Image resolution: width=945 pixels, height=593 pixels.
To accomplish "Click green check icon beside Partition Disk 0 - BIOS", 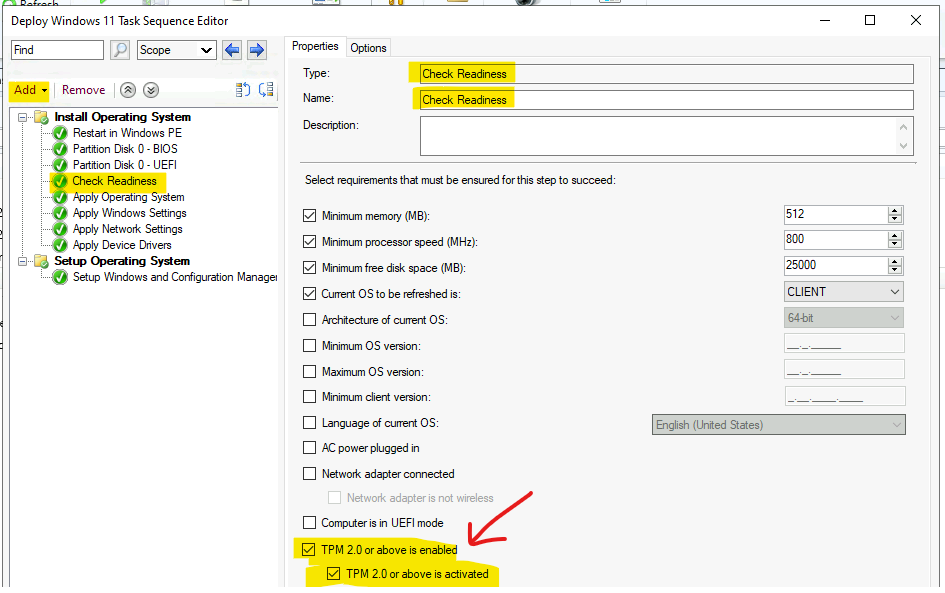I will pyautogui.click(x=60, y=149).
